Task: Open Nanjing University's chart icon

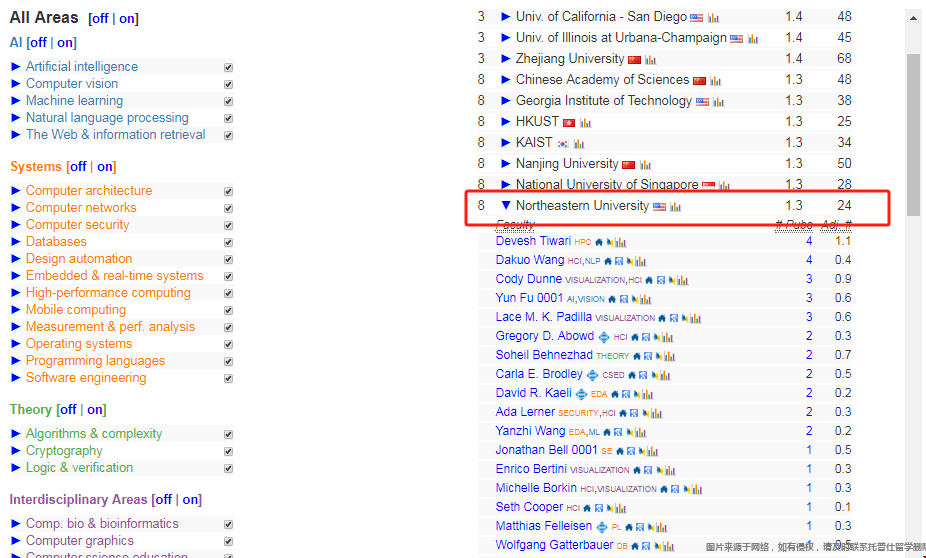Action: pos(645,165)
